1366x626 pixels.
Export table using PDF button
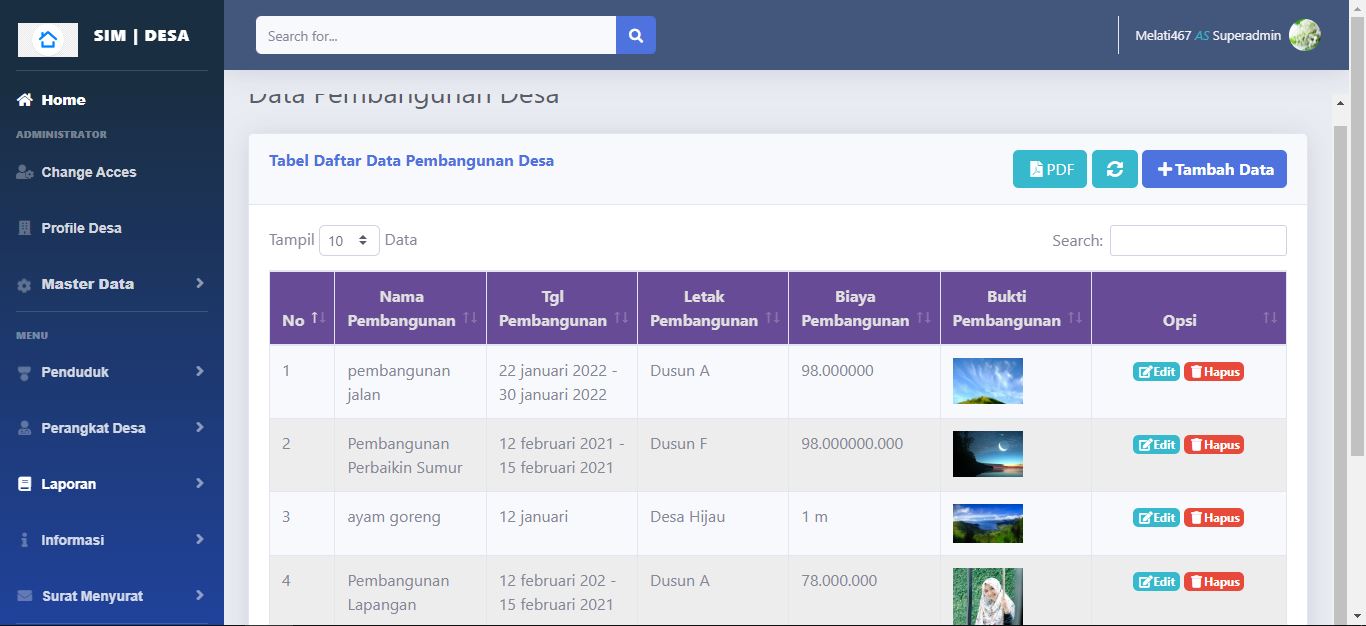[1049, 169]
